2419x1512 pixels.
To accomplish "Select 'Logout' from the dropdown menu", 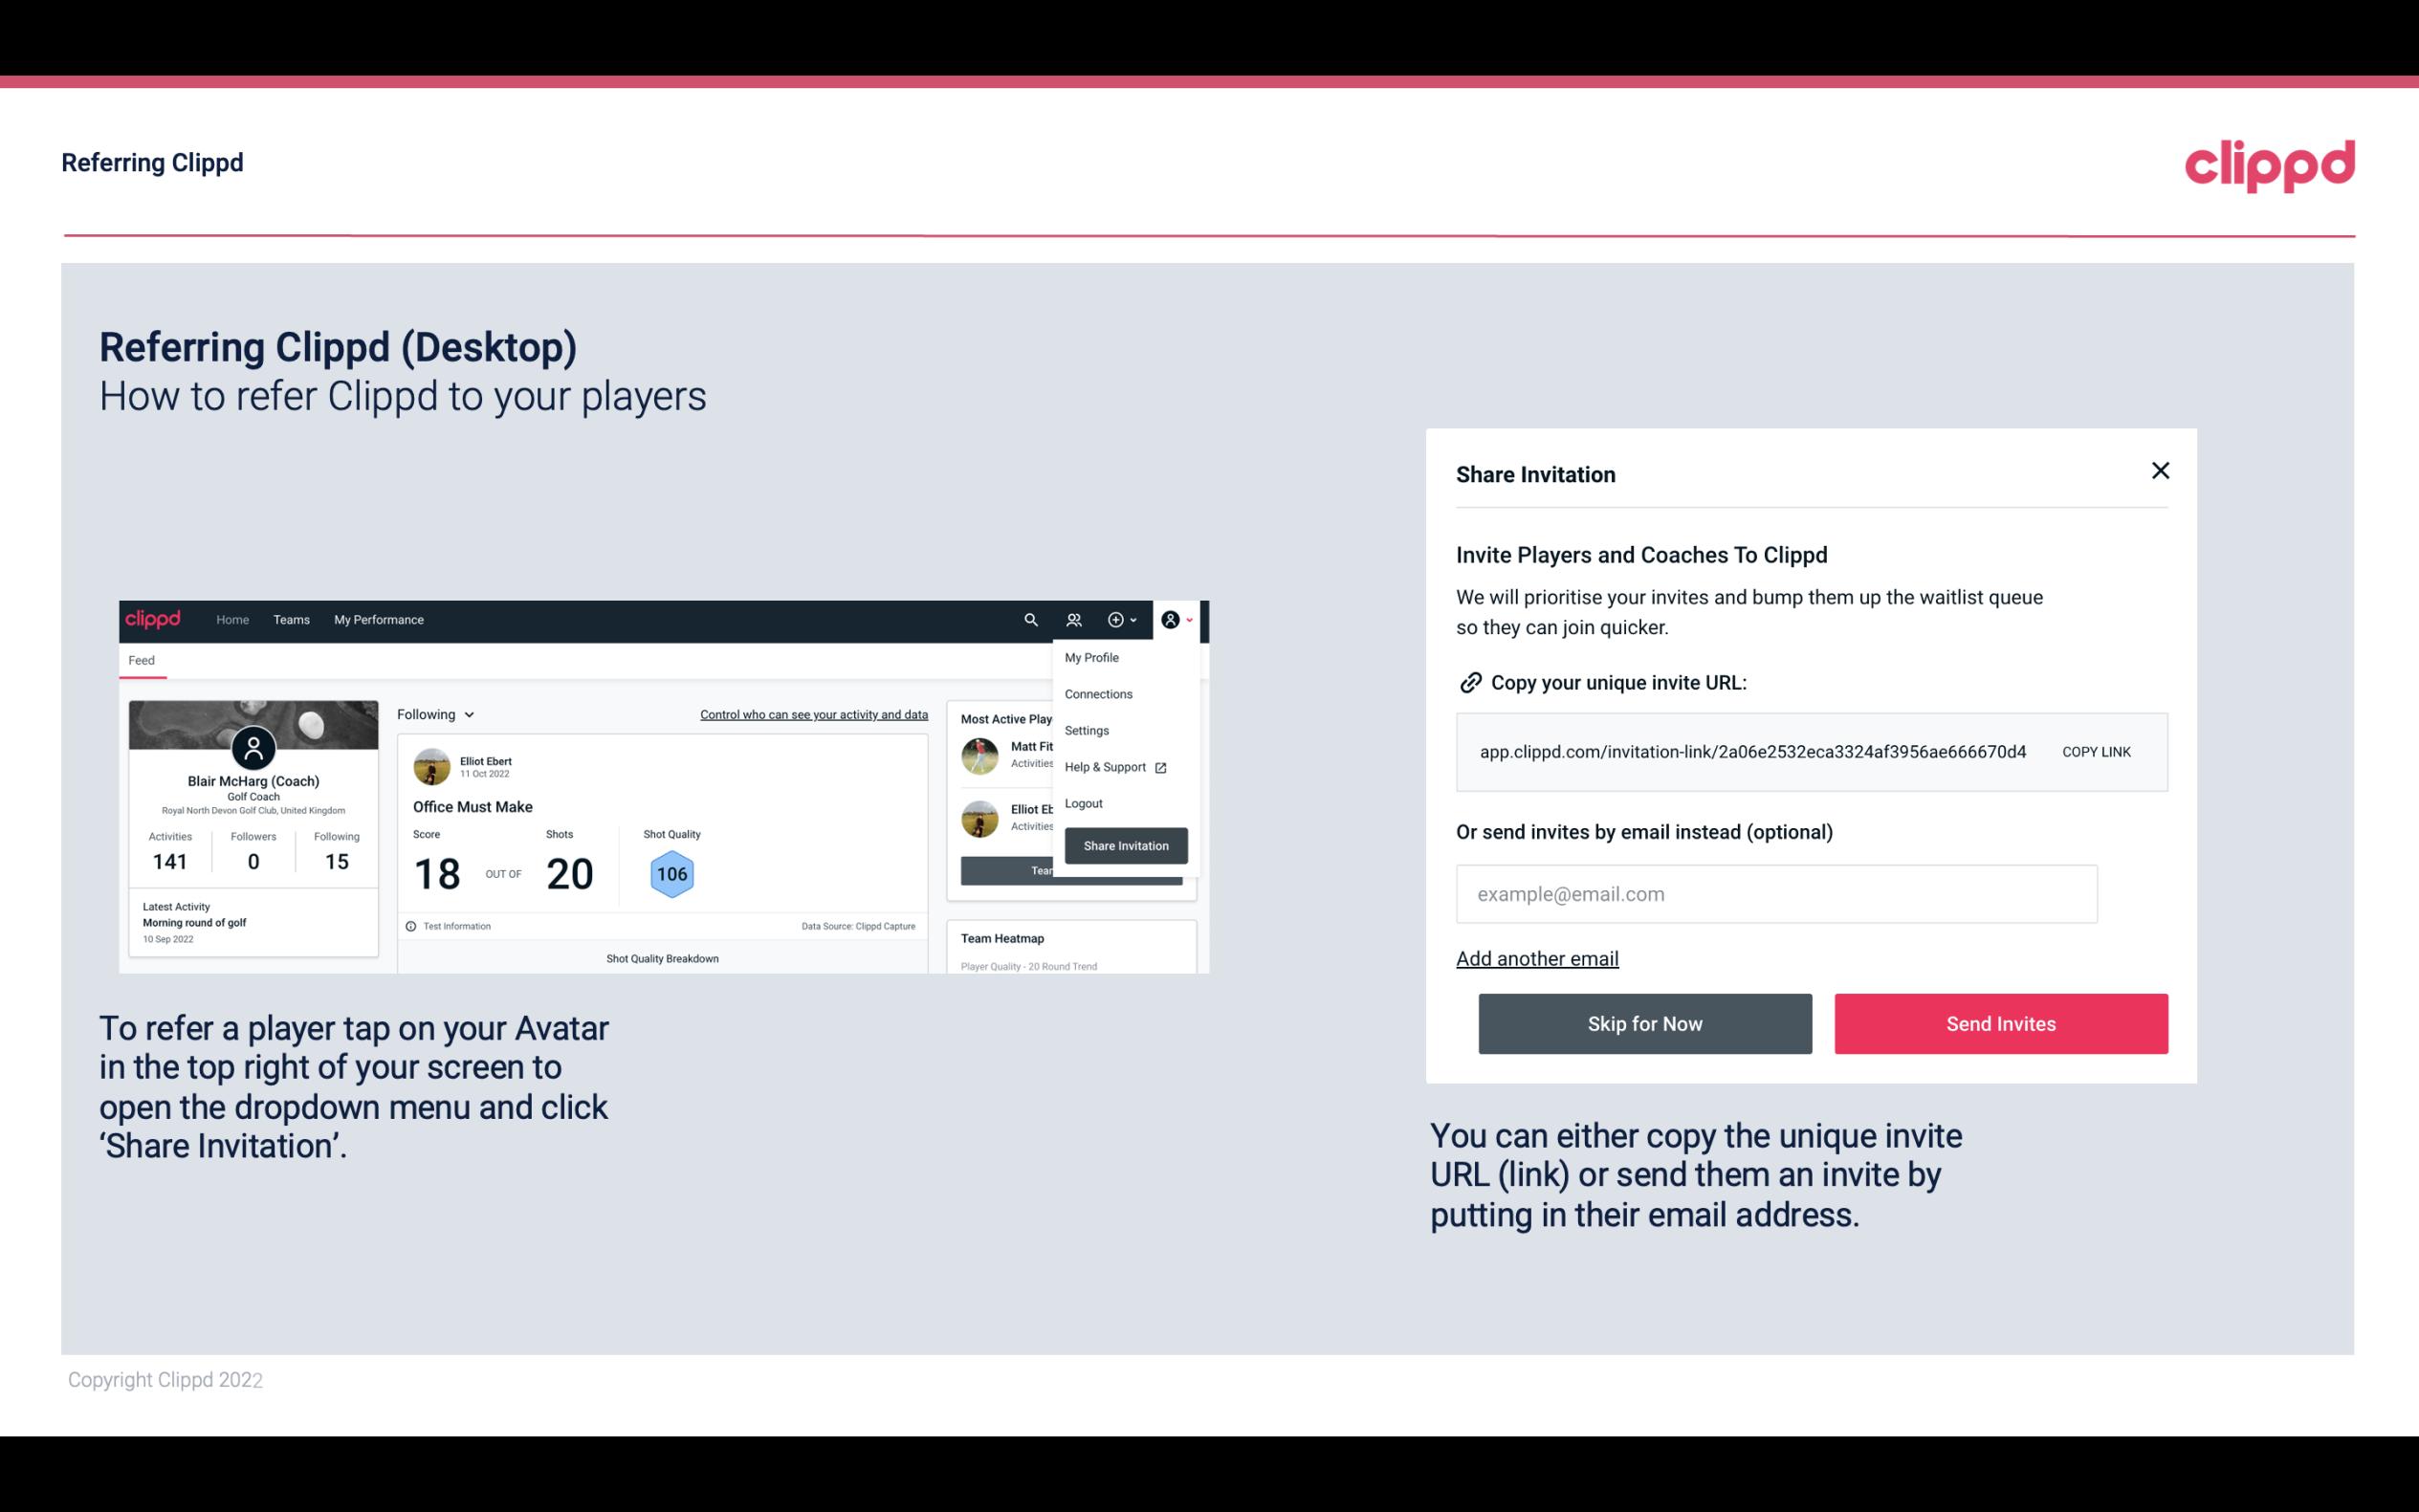I will coord(1083,803).
